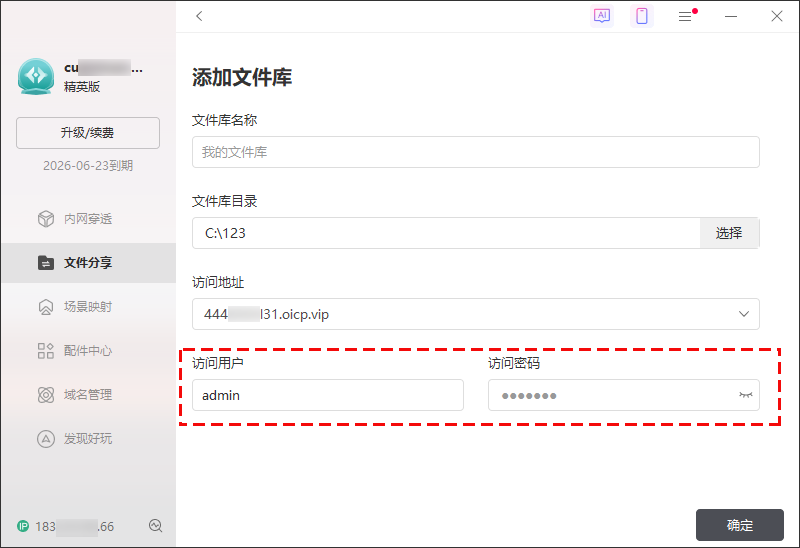Screen dimensions: 800x548
Task: Click the 访问用户 admin input field
Action: [x=327, y=395]
